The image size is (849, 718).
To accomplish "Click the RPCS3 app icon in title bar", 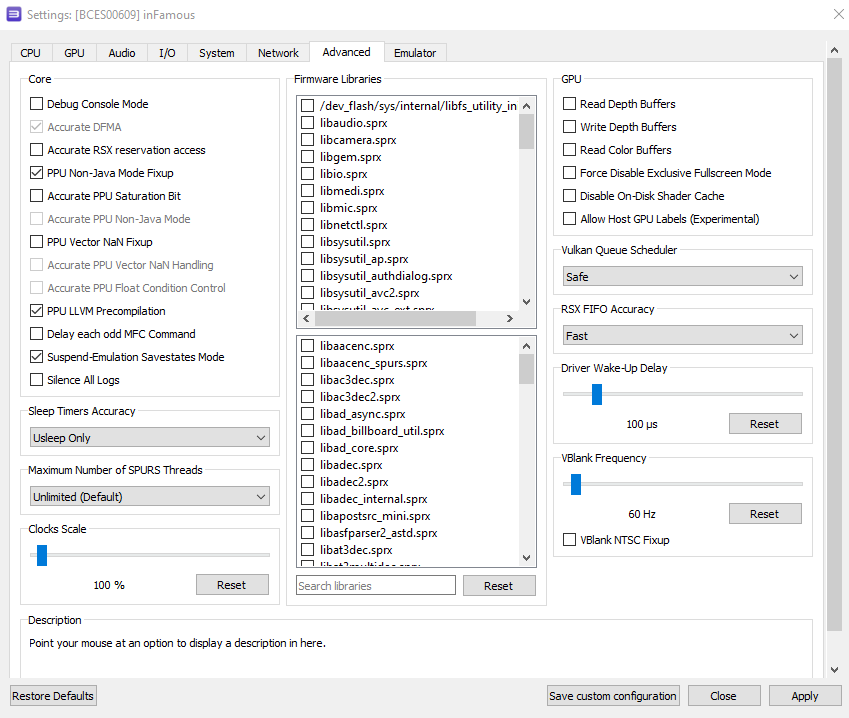I will pyautogui.click(x=14, y=14).
